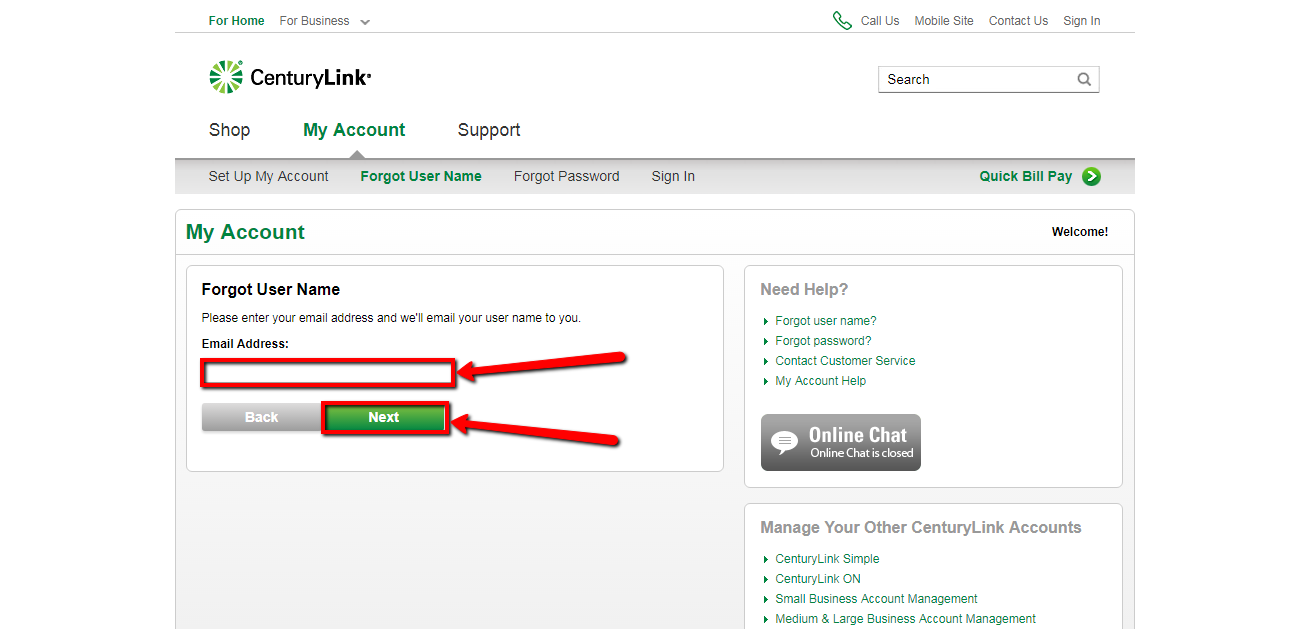
Task: Click the phone icon next to Call Us
Action: (841, 19)
